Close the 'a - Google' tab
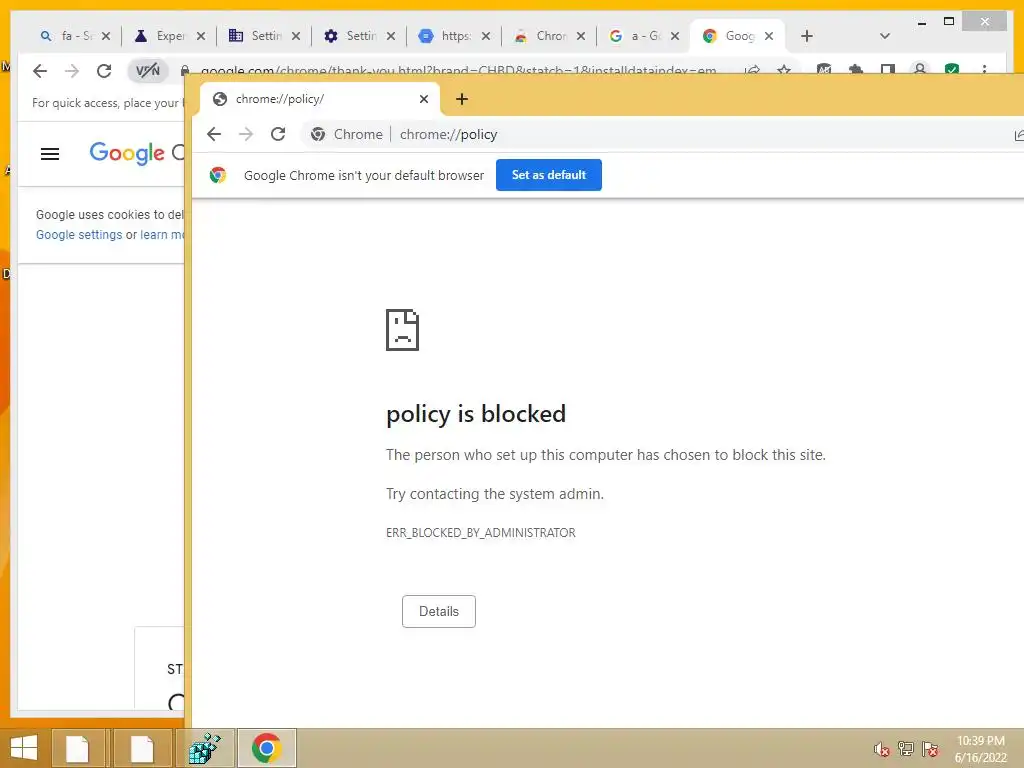 click(x=675, y=36)
